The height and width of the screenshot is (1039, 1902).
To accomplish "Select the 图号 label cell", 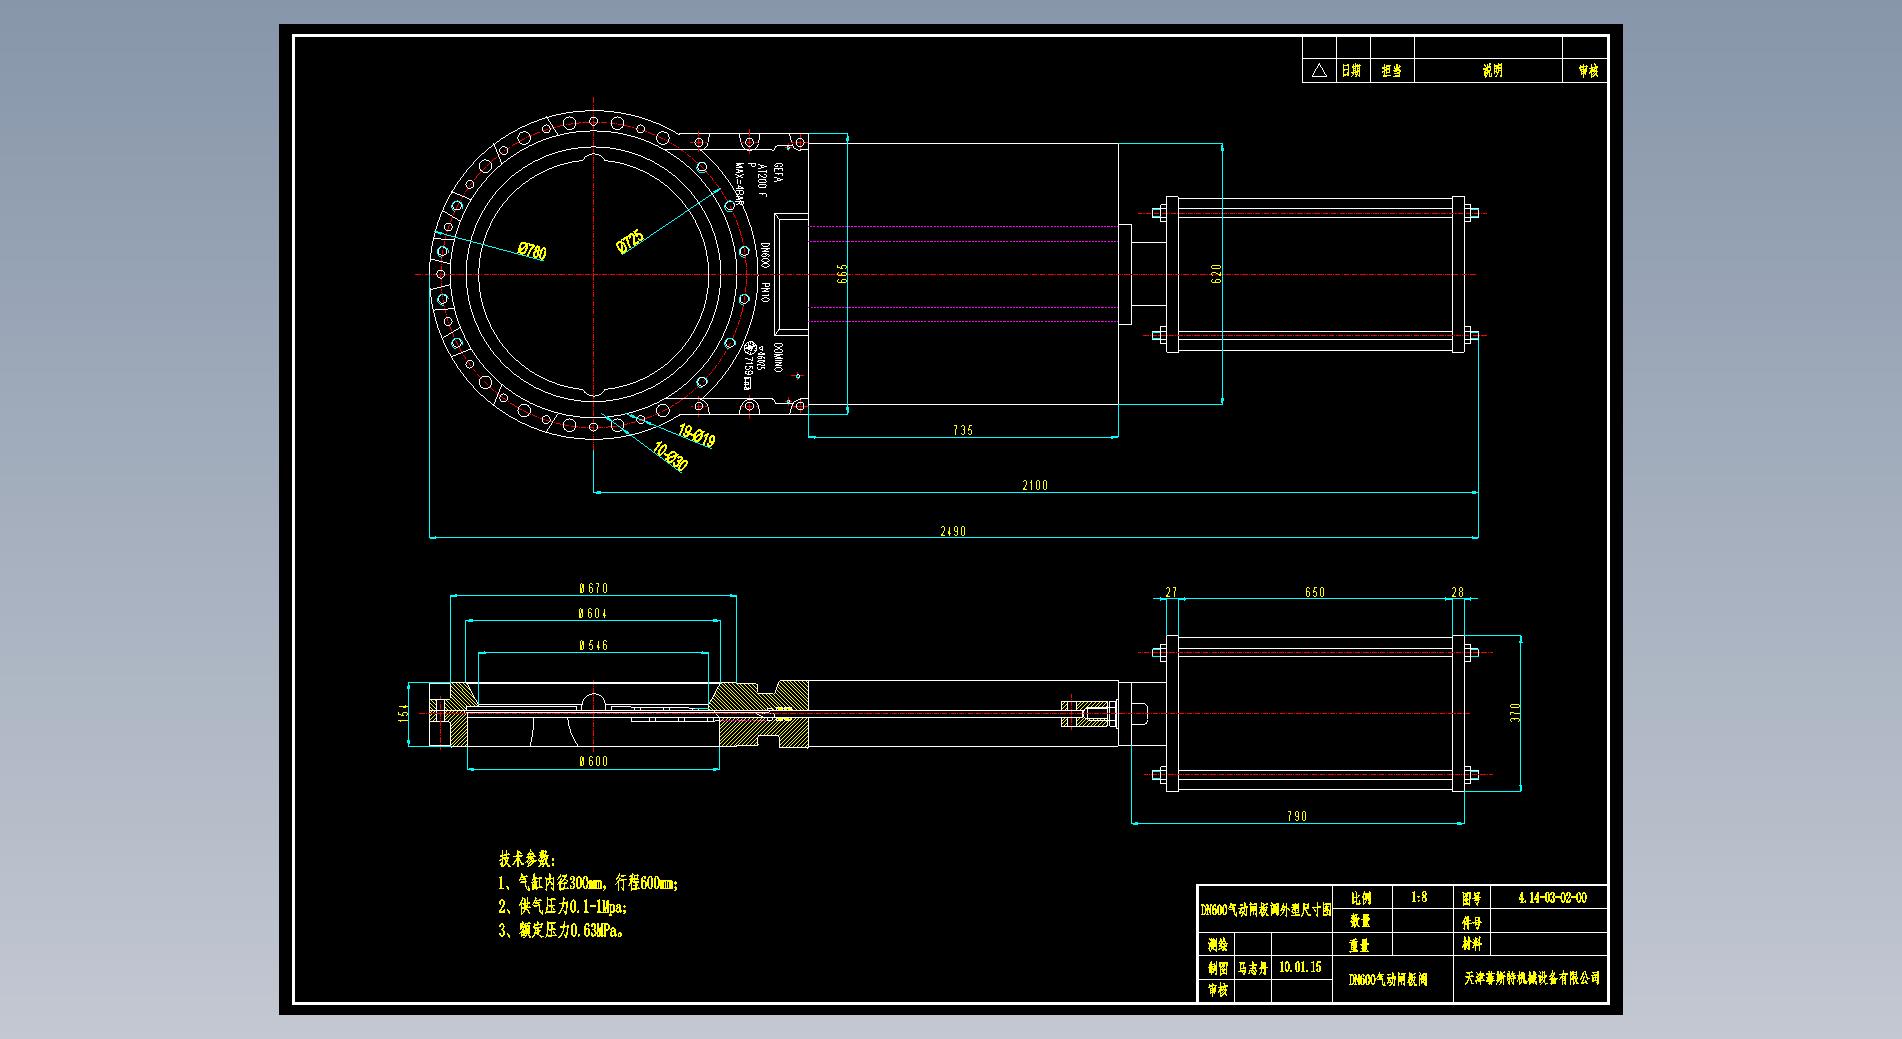I will [x=1472, y=897].
